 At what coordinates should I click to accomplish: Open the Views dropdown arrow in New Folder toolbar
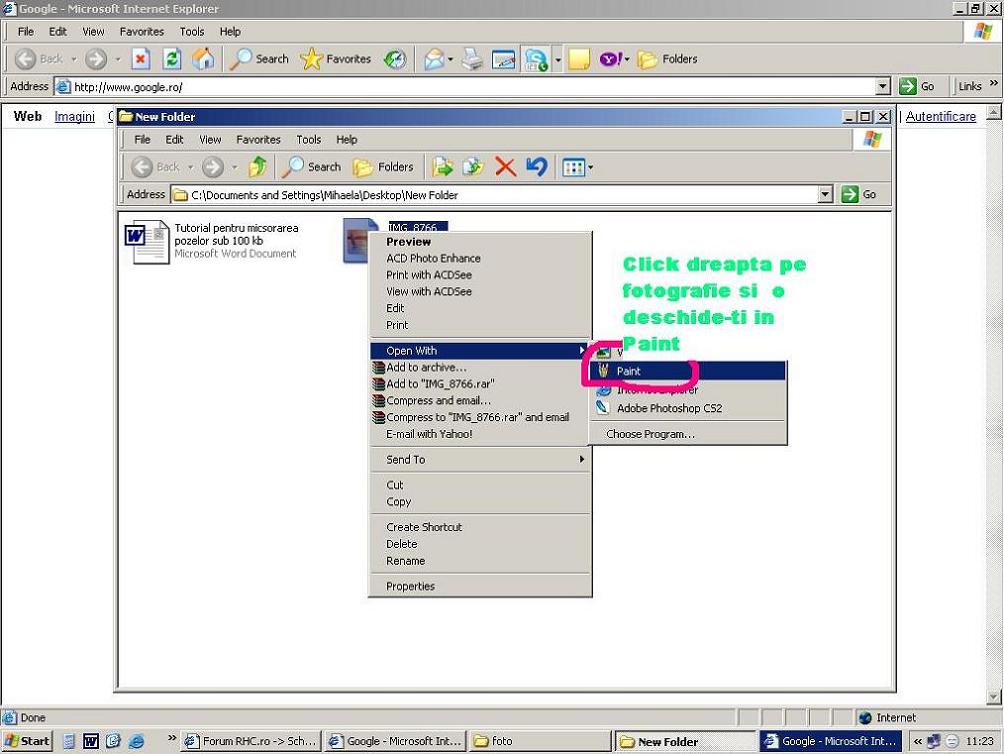[x=590, y=168]
